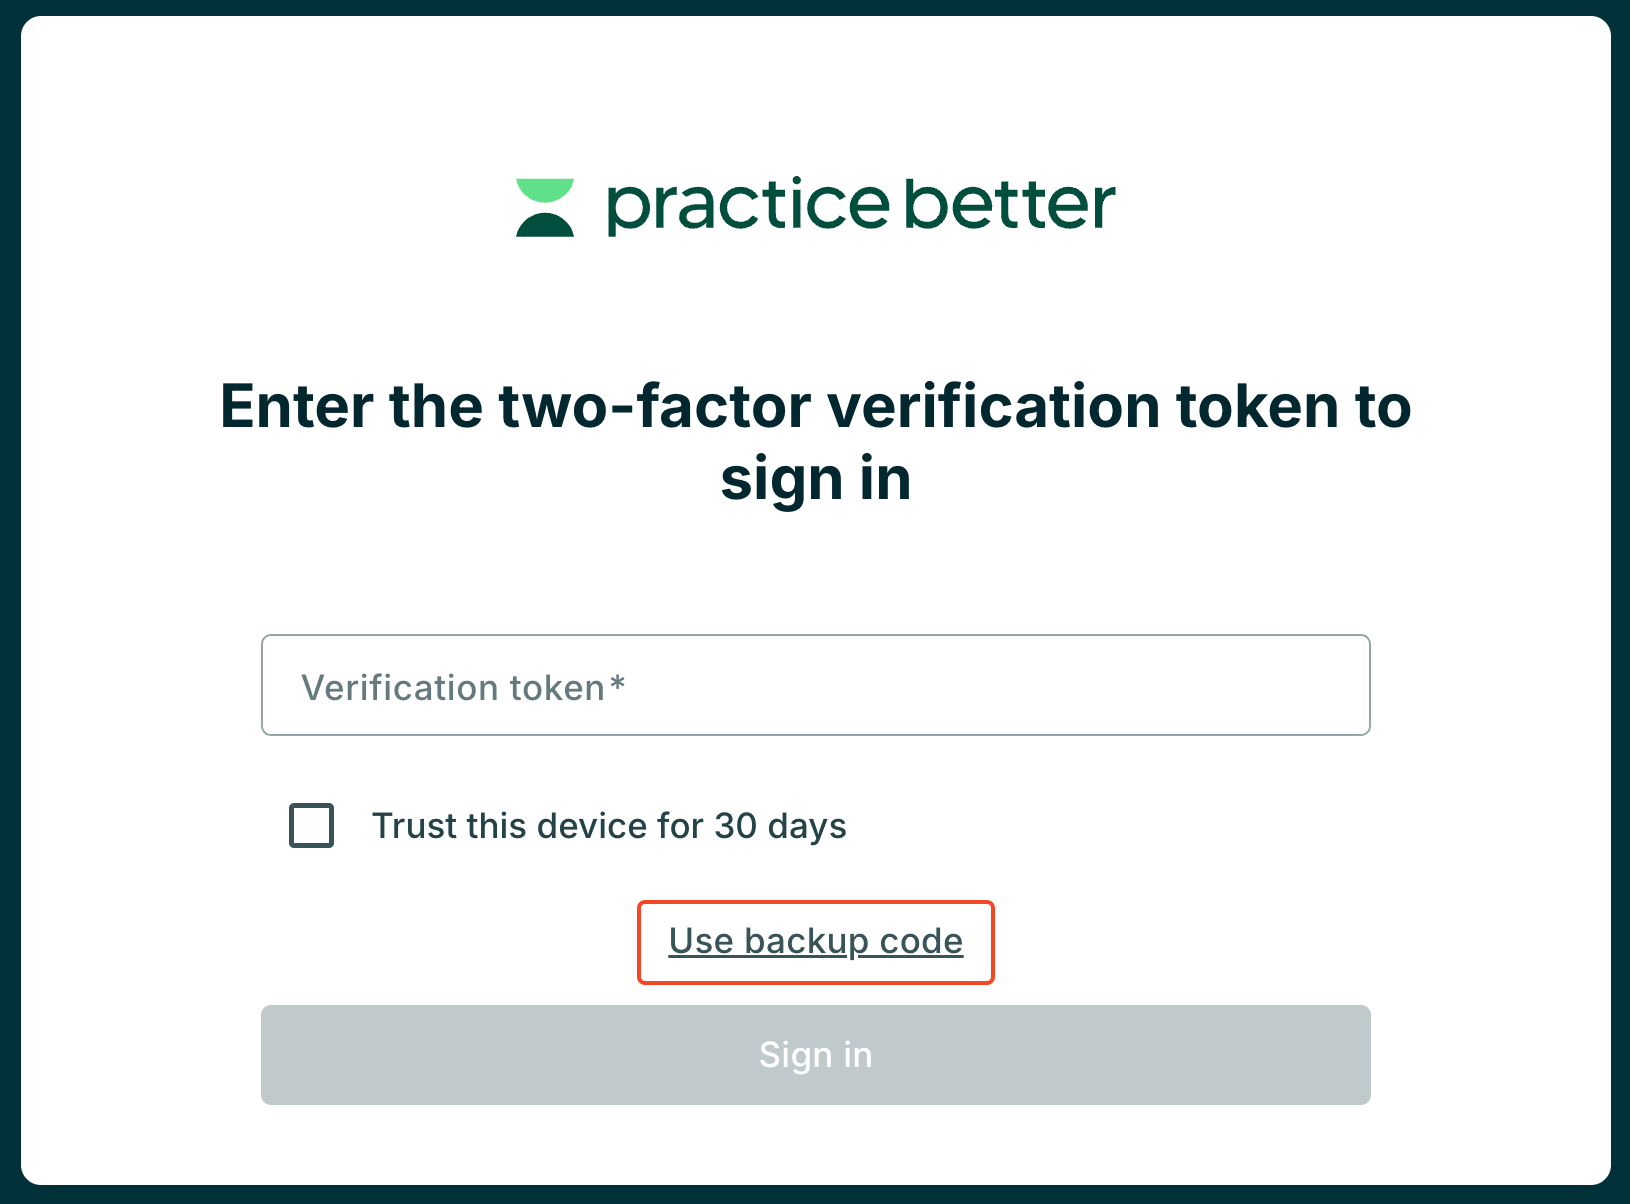Focus the Verification token input field
Image resolution: width=1630 pixels, height=1204 pixels.
point(816,685)
